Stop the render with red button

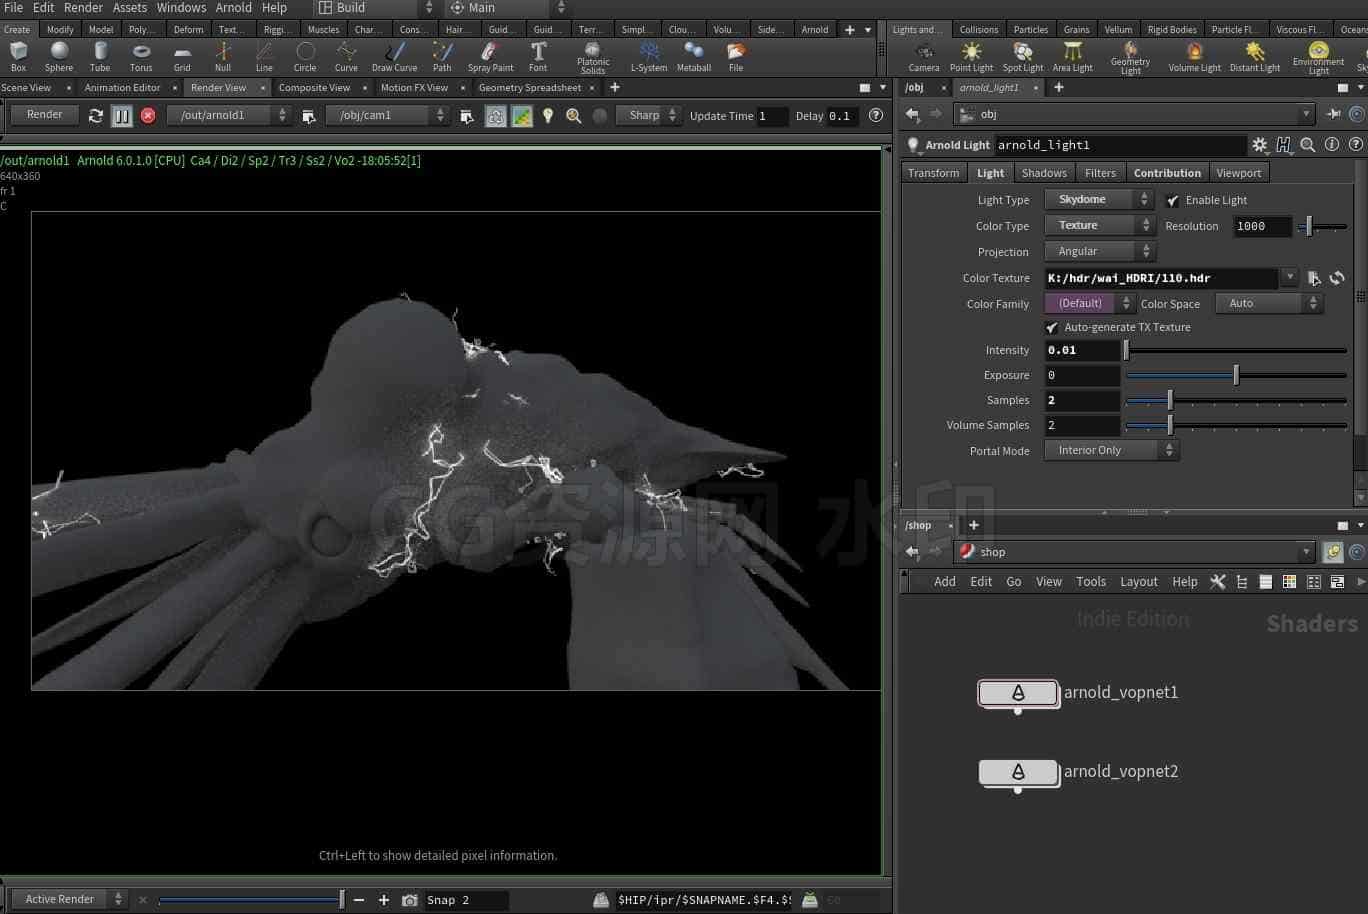coord(148,115)
